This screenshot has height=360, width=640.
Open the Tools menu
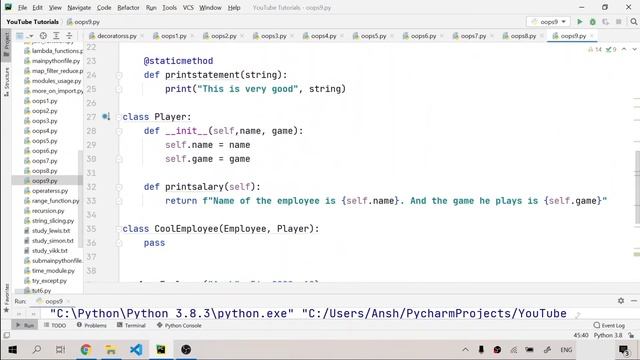[x=169, y=7]
